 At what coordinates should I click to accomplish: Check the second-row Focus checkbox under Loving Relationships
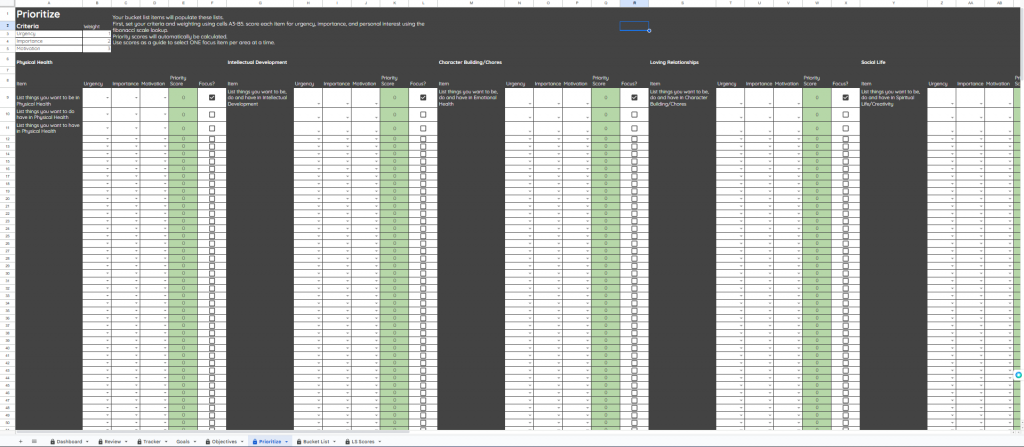pyautogui.click(x=845, y=115)
